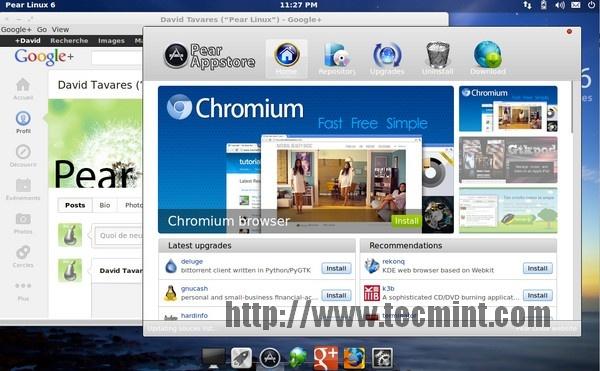The image size is (600, 371).
Task: Open the View menu in Google+ window
Action: (60, 29)
